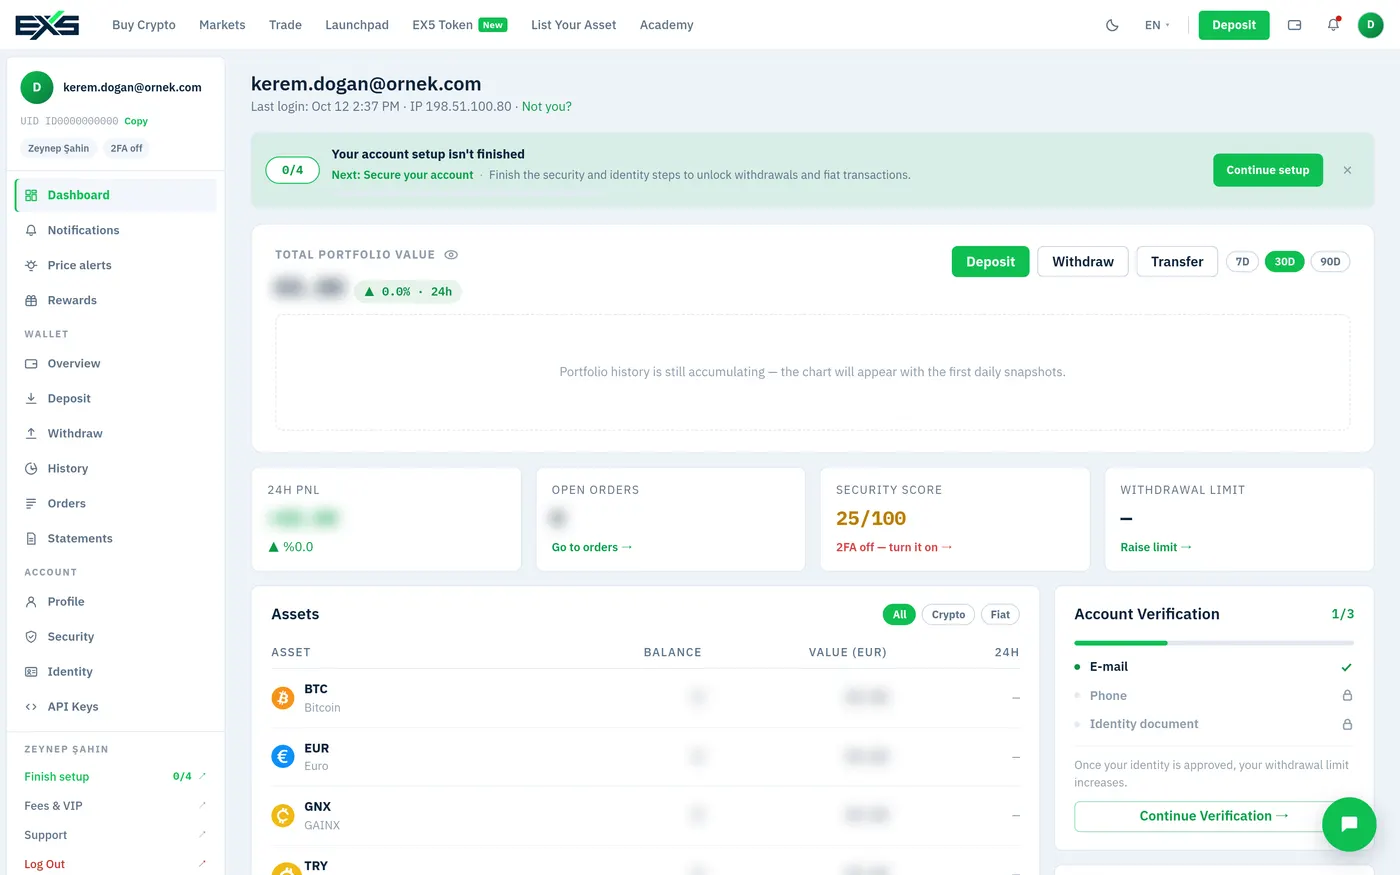Image resolution: width=1400 pixels, height=875 pixels.
Task: Click Raise limit link
Action: [x=1156, y=547]
